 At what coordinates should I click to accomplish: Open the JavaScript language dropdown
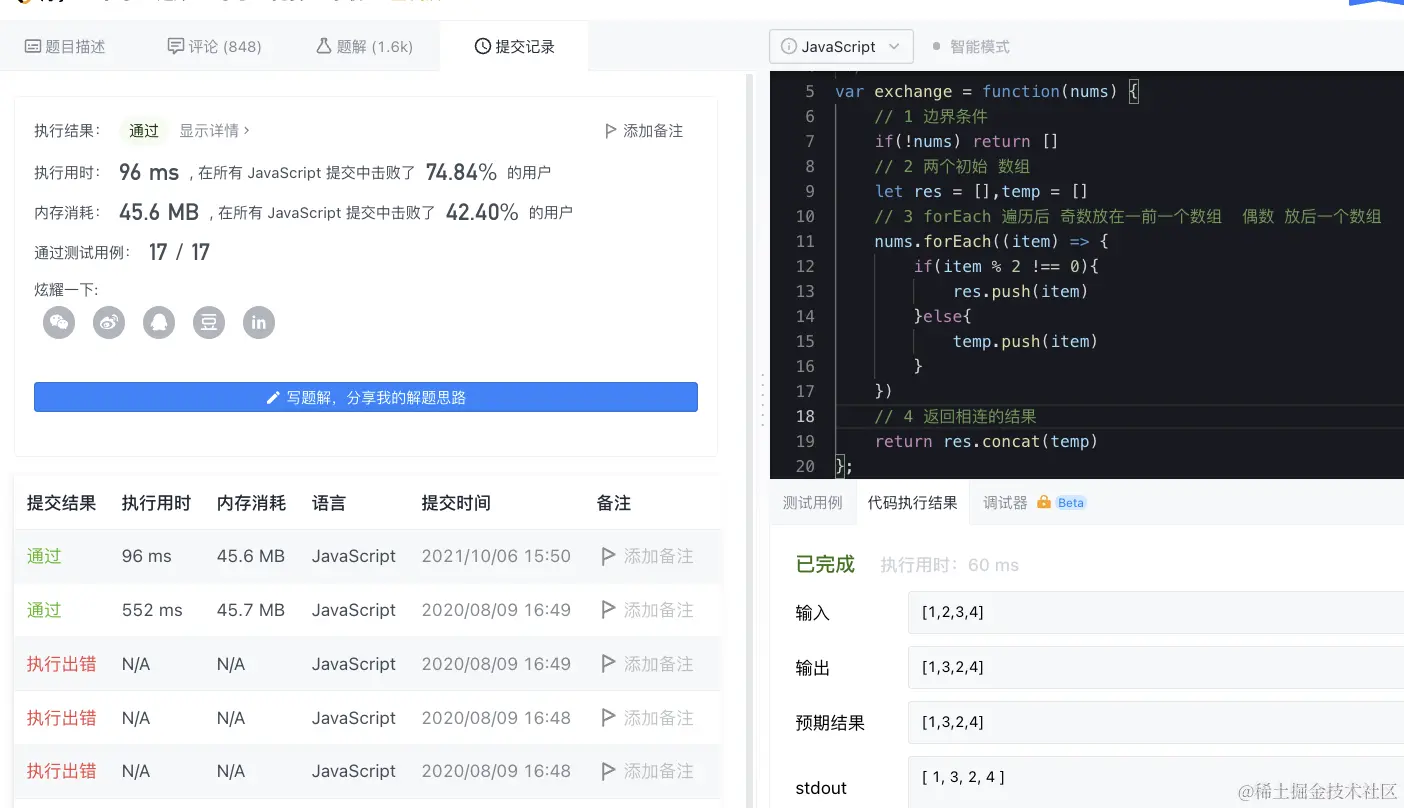(841, 47)
